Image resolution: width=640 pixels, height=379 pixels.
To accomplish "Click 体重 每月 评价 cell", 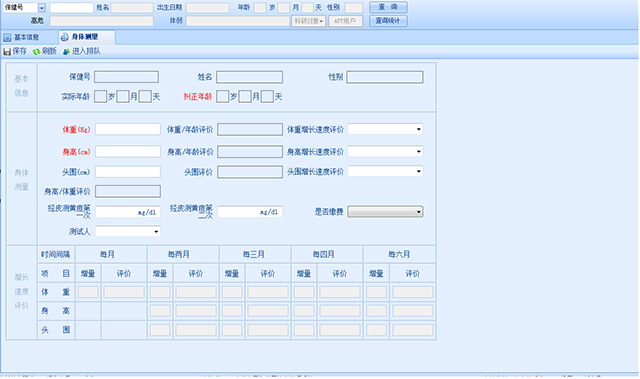I will tap(124, 292).
